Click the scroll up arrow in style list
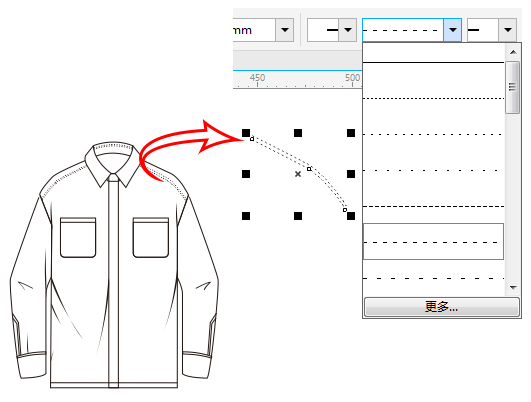 click(513, 52)
